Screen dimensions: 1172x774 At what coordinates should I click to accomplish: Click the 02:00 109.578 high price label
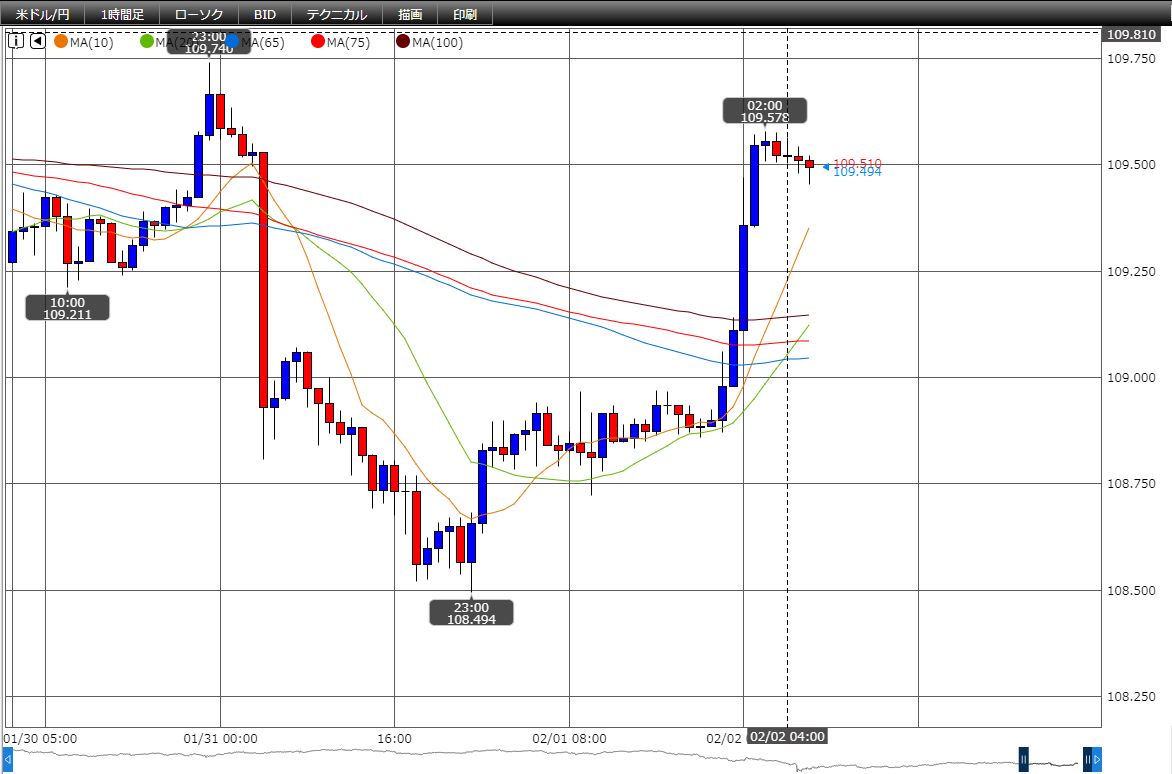pyautogui.click(x=765, y=111)
